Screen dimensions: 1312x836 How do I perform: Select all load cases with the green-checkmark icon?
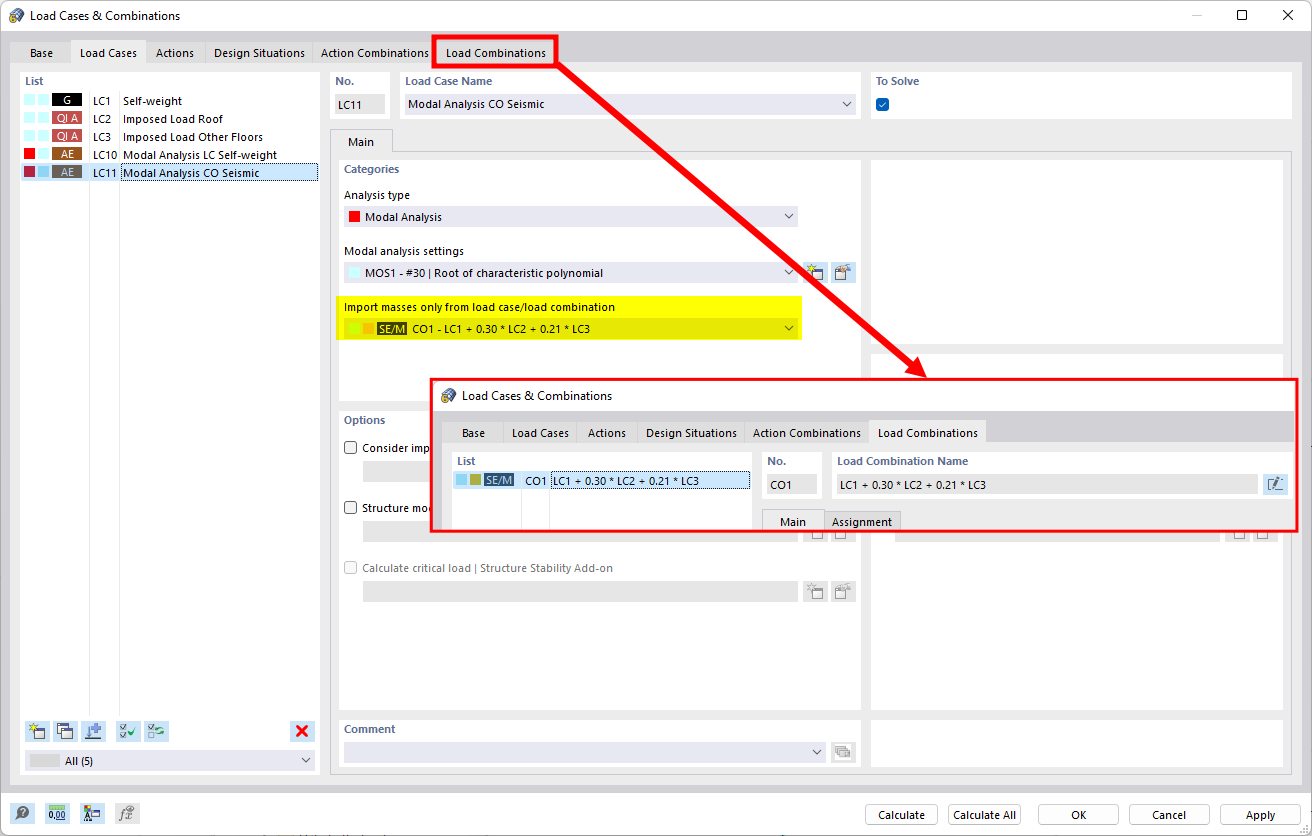128,731
